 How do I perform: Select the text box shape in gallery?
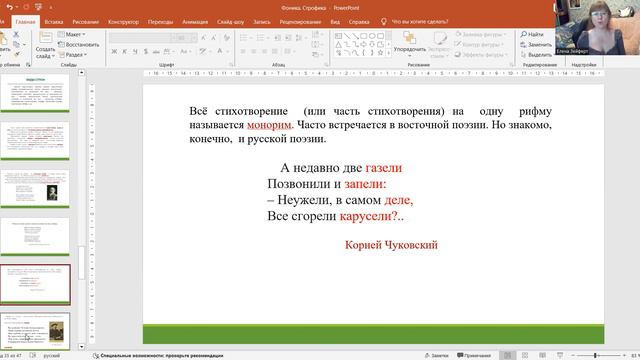338,36
